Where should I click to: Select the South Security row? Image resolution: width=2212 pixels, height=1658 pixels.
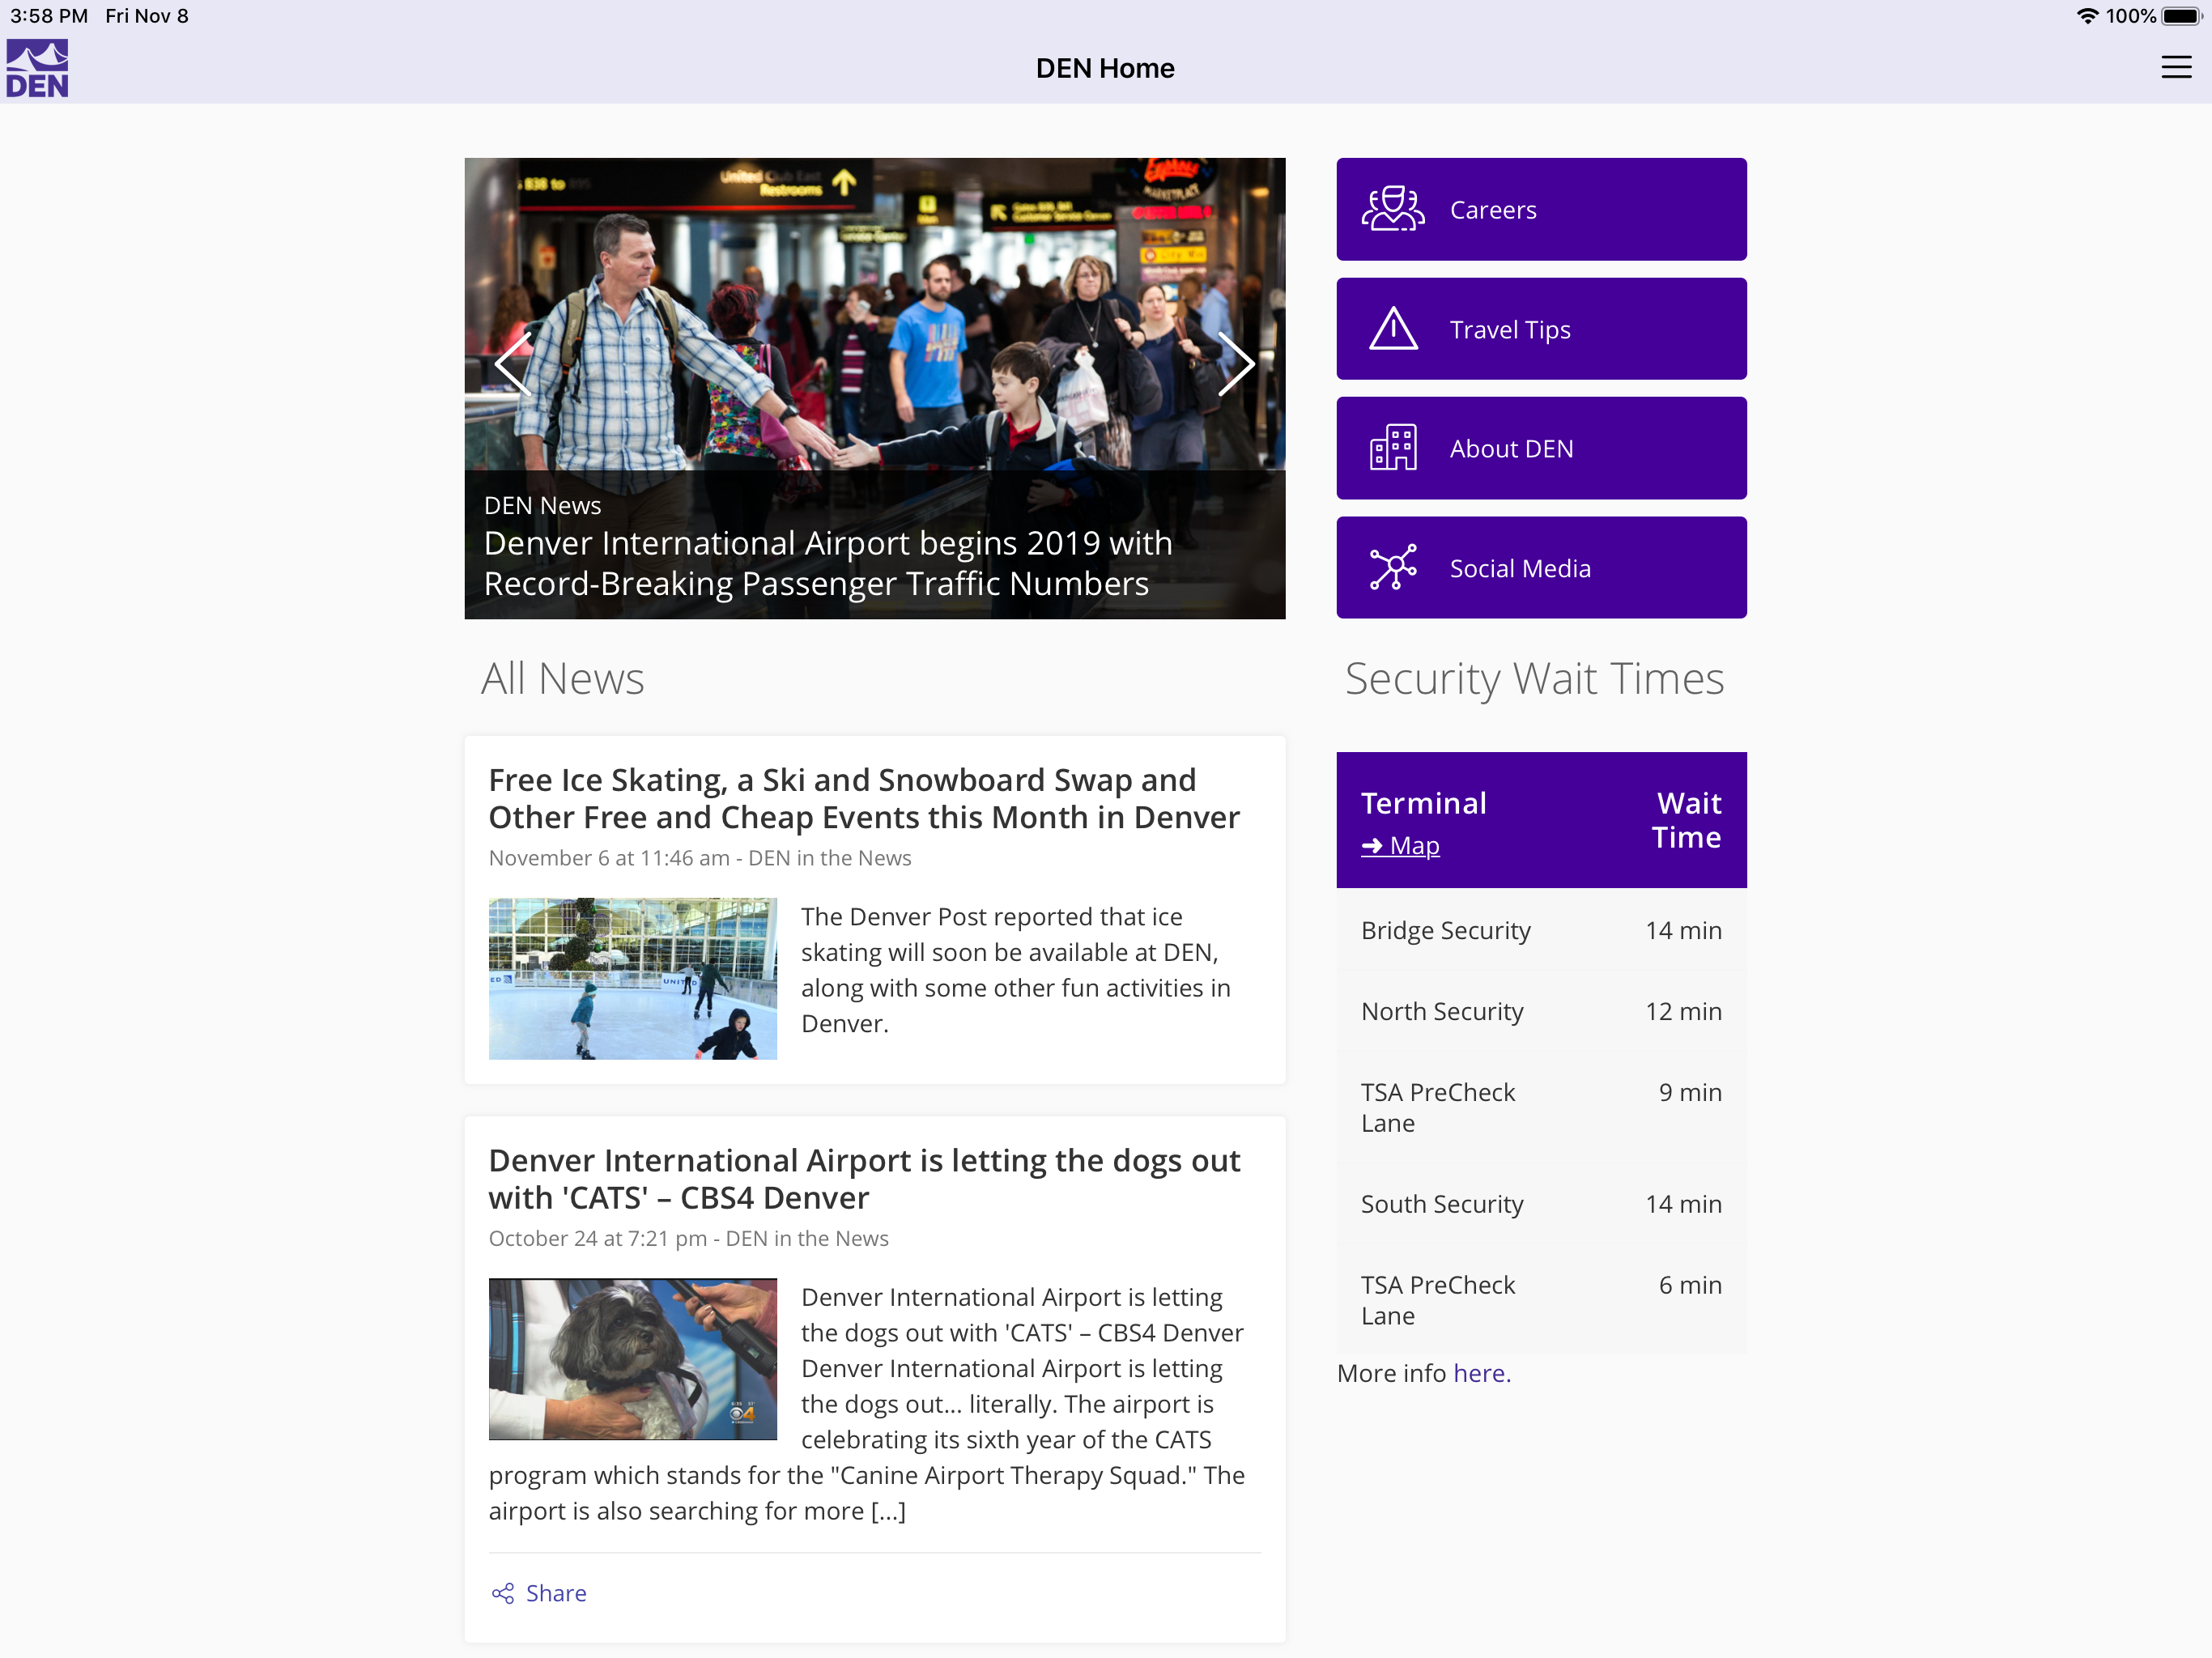coord(1541,1204)
